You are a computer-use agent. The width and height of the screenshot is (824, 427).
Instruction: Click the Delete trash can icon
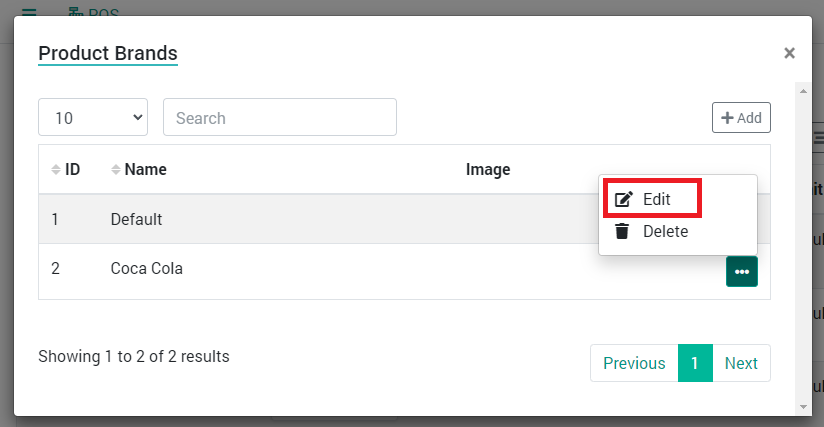(x=622, y=231)
